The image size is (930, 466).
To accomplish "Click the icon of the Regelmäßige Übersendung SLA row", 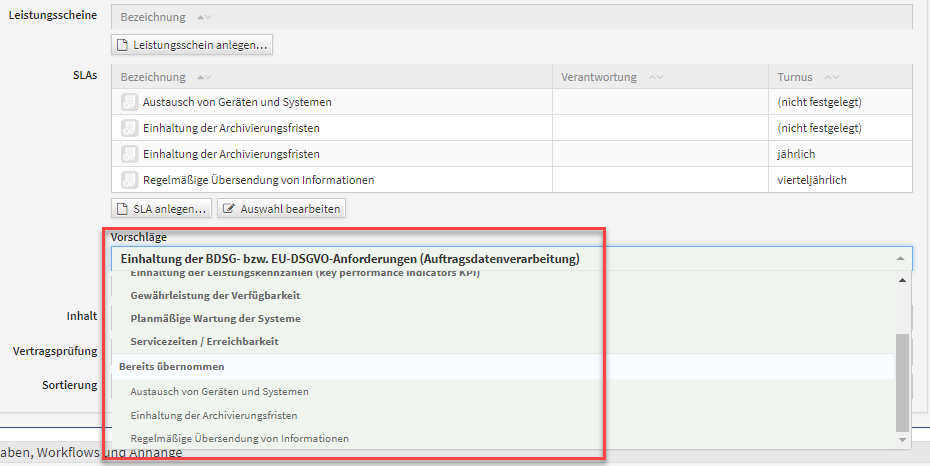I will pos(128,180).
